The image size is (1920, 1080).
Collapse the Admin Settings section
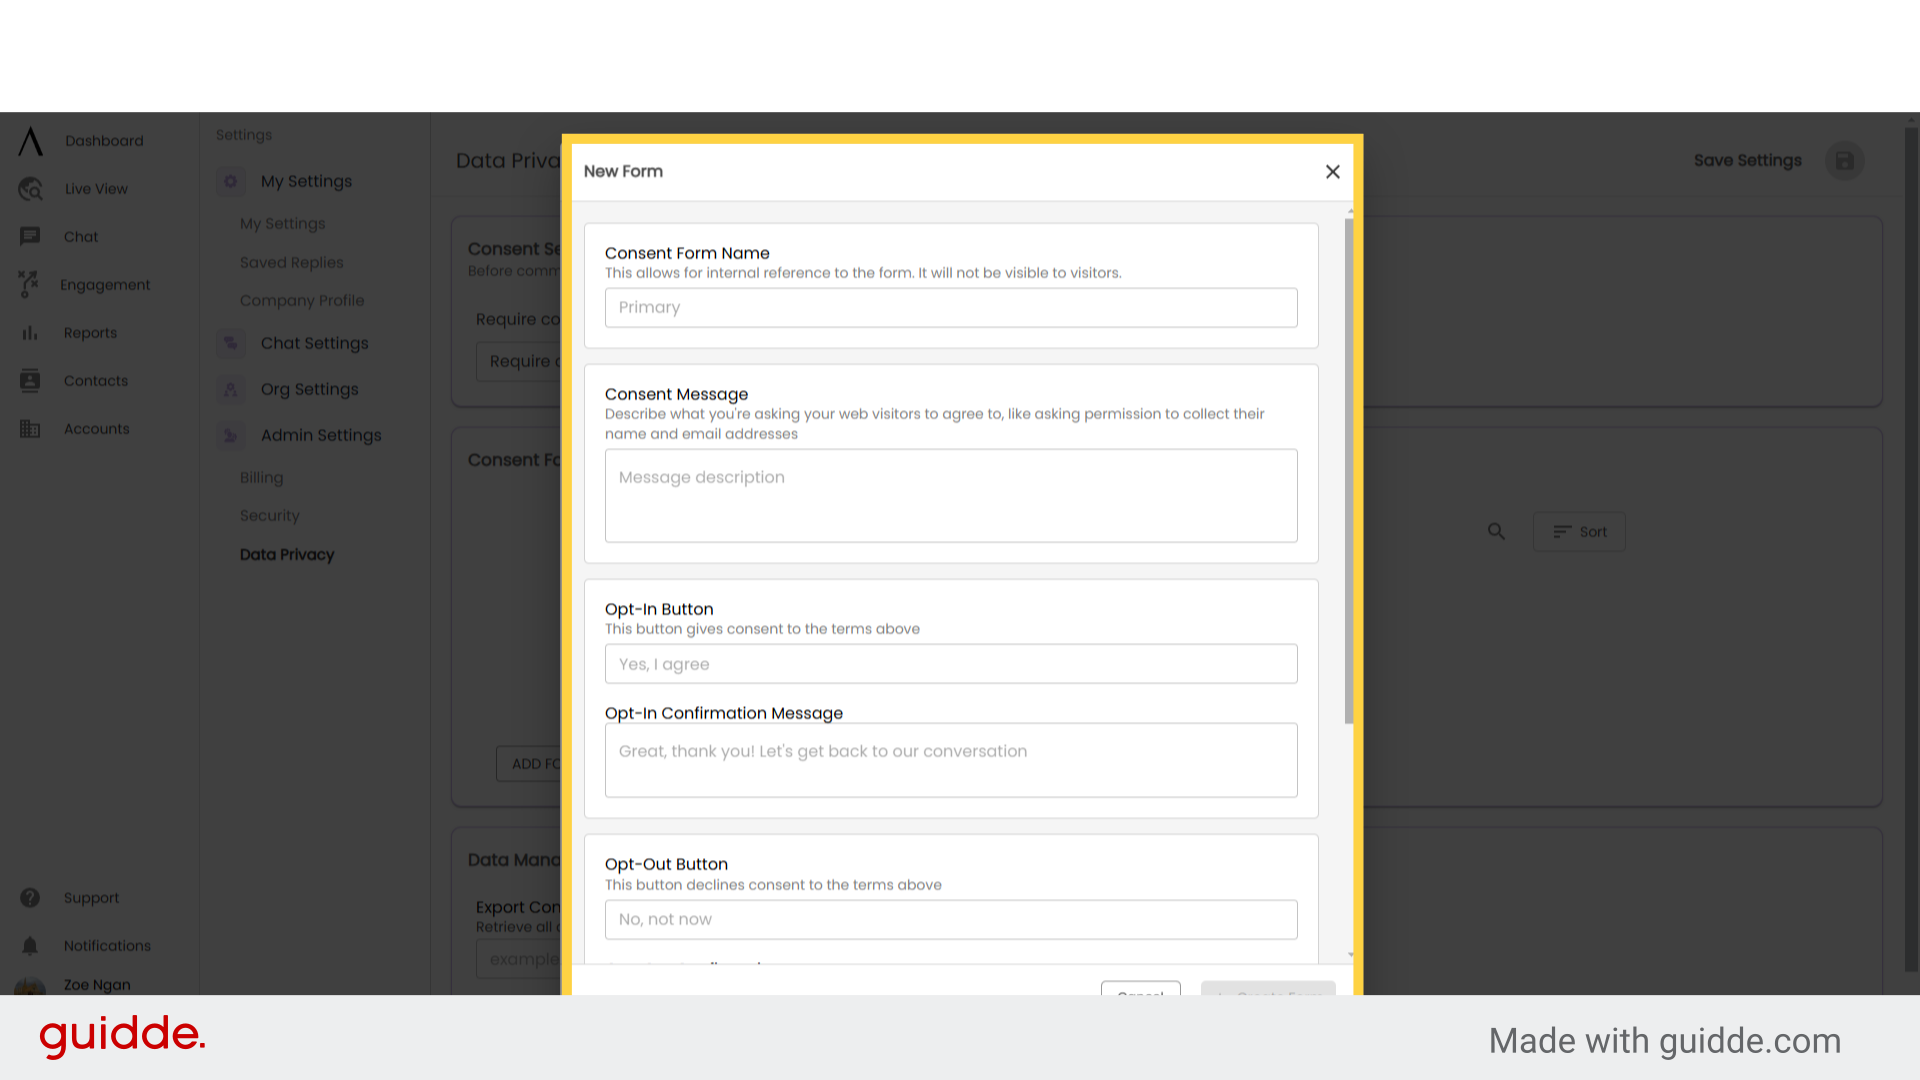321,435
